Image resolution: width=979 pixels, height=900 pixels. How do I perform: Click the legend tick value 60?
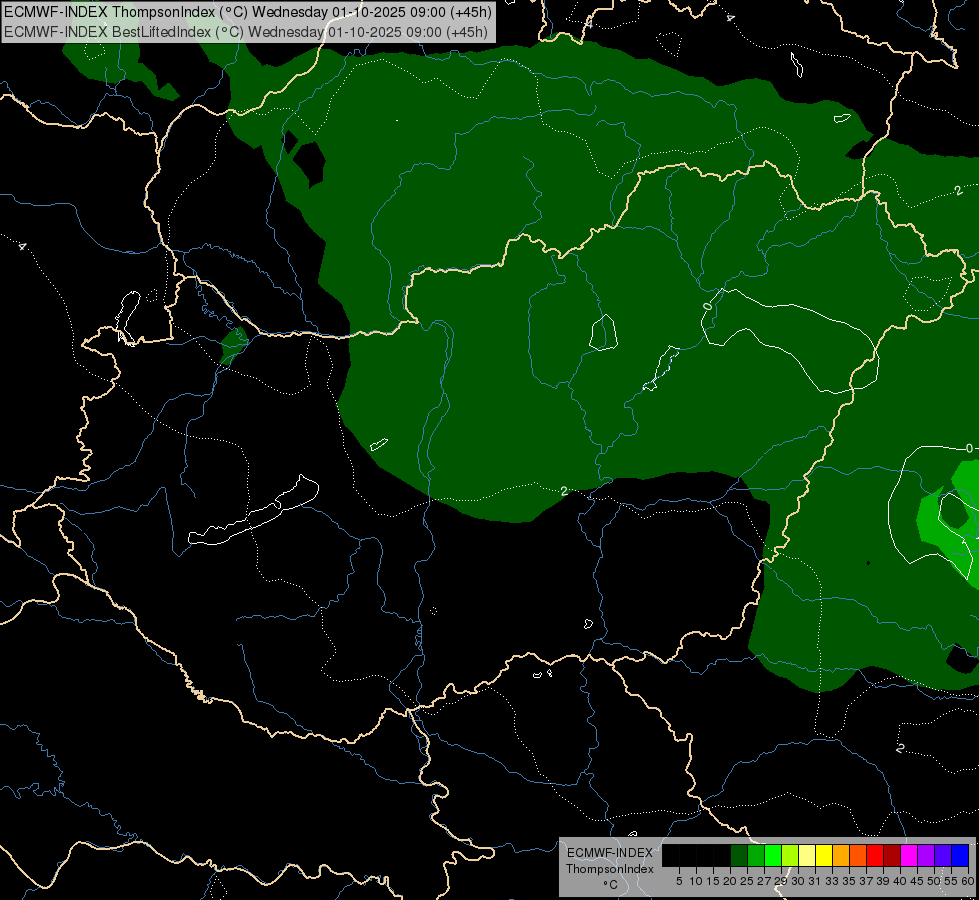(x=967, y=881)
